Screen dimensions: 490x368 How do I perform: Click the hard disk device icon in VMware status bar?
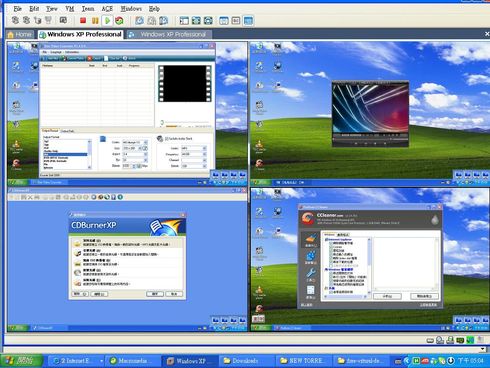tap(430, 340)
